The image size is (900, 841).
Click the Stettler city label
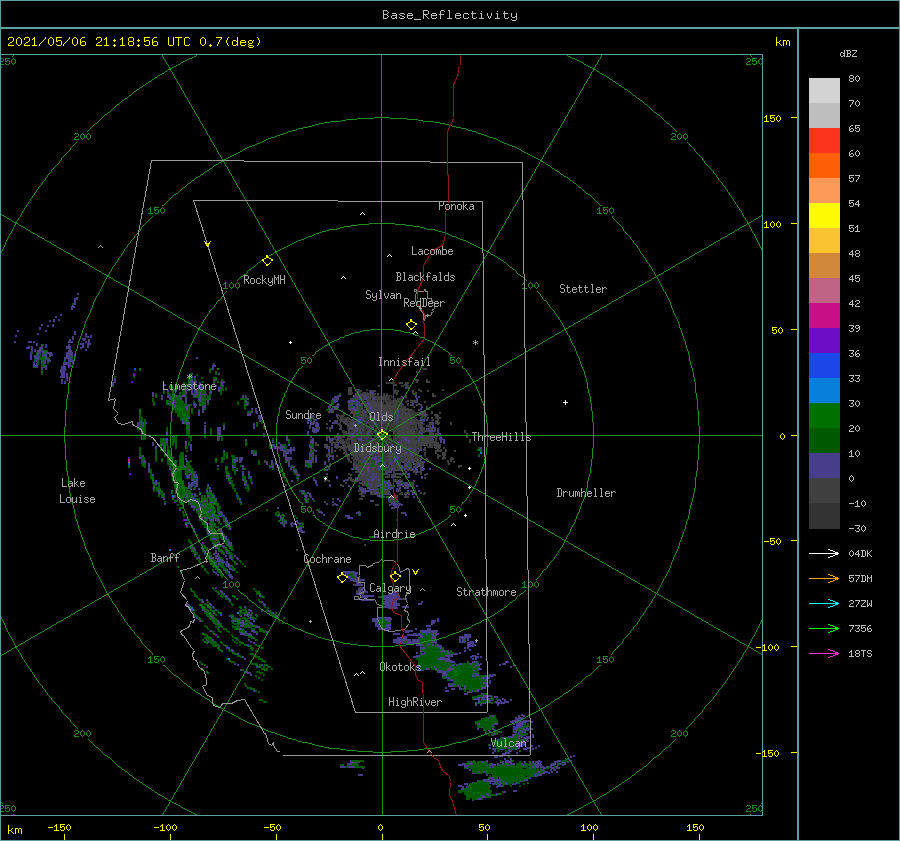click(583, 289)
